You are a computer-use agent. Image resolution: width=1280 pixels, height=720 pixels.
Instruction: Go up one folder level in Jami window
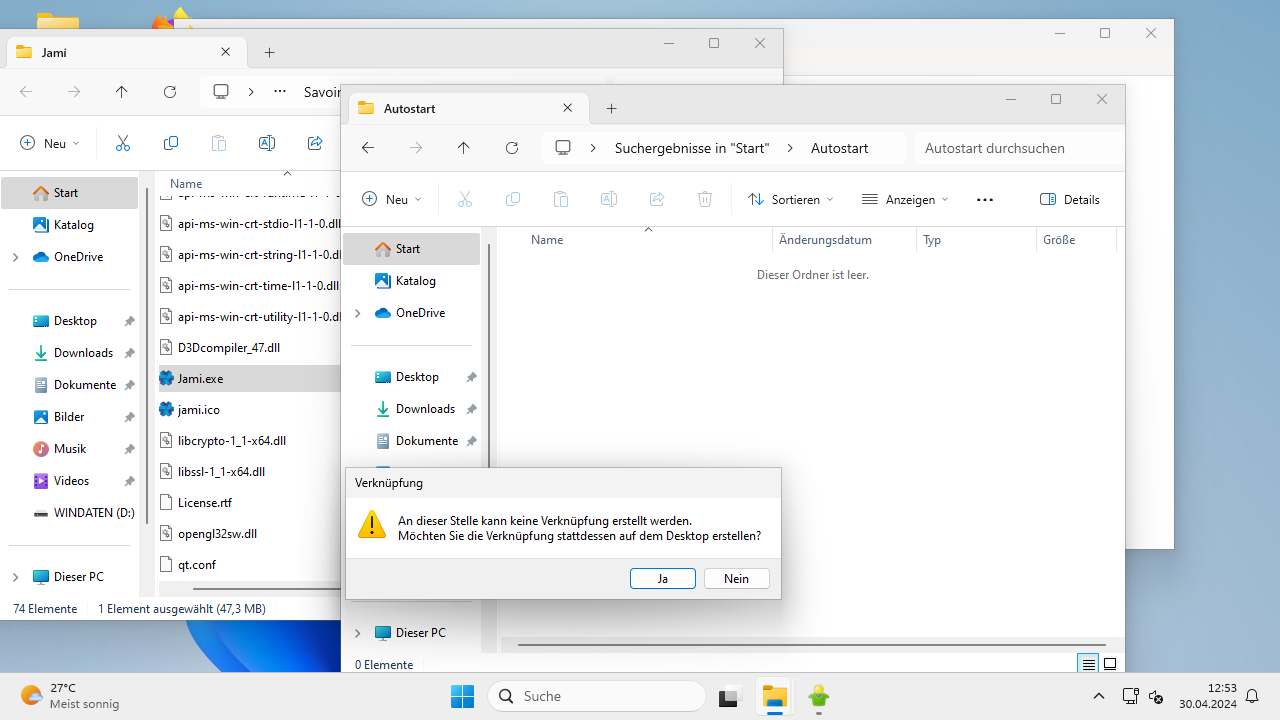122,91
